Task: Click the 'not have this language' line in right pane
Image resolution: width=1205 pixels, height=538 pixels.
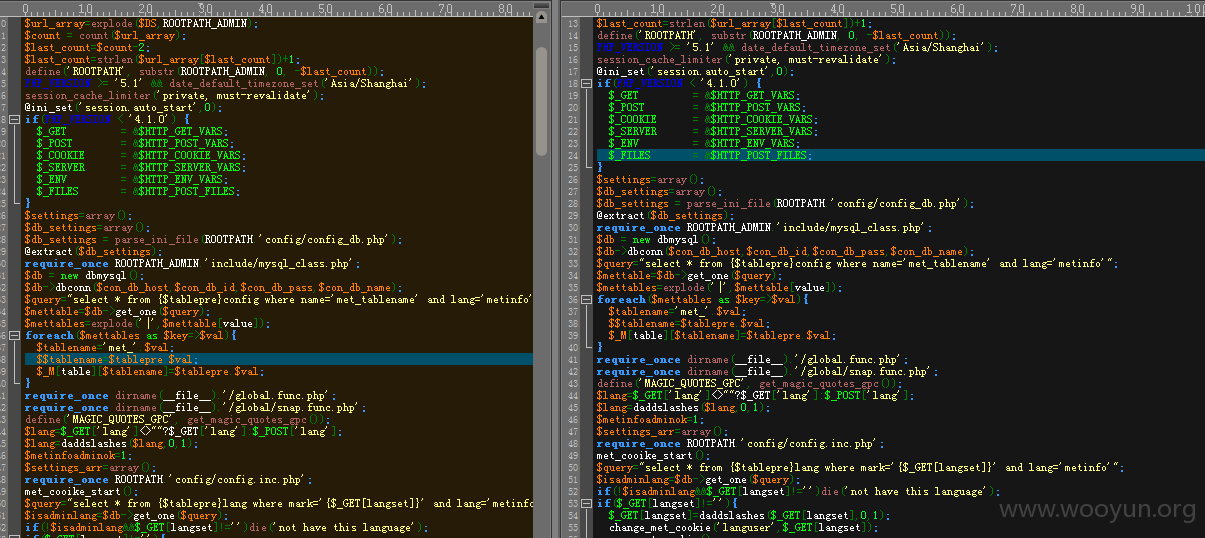Action: point(799,491)
